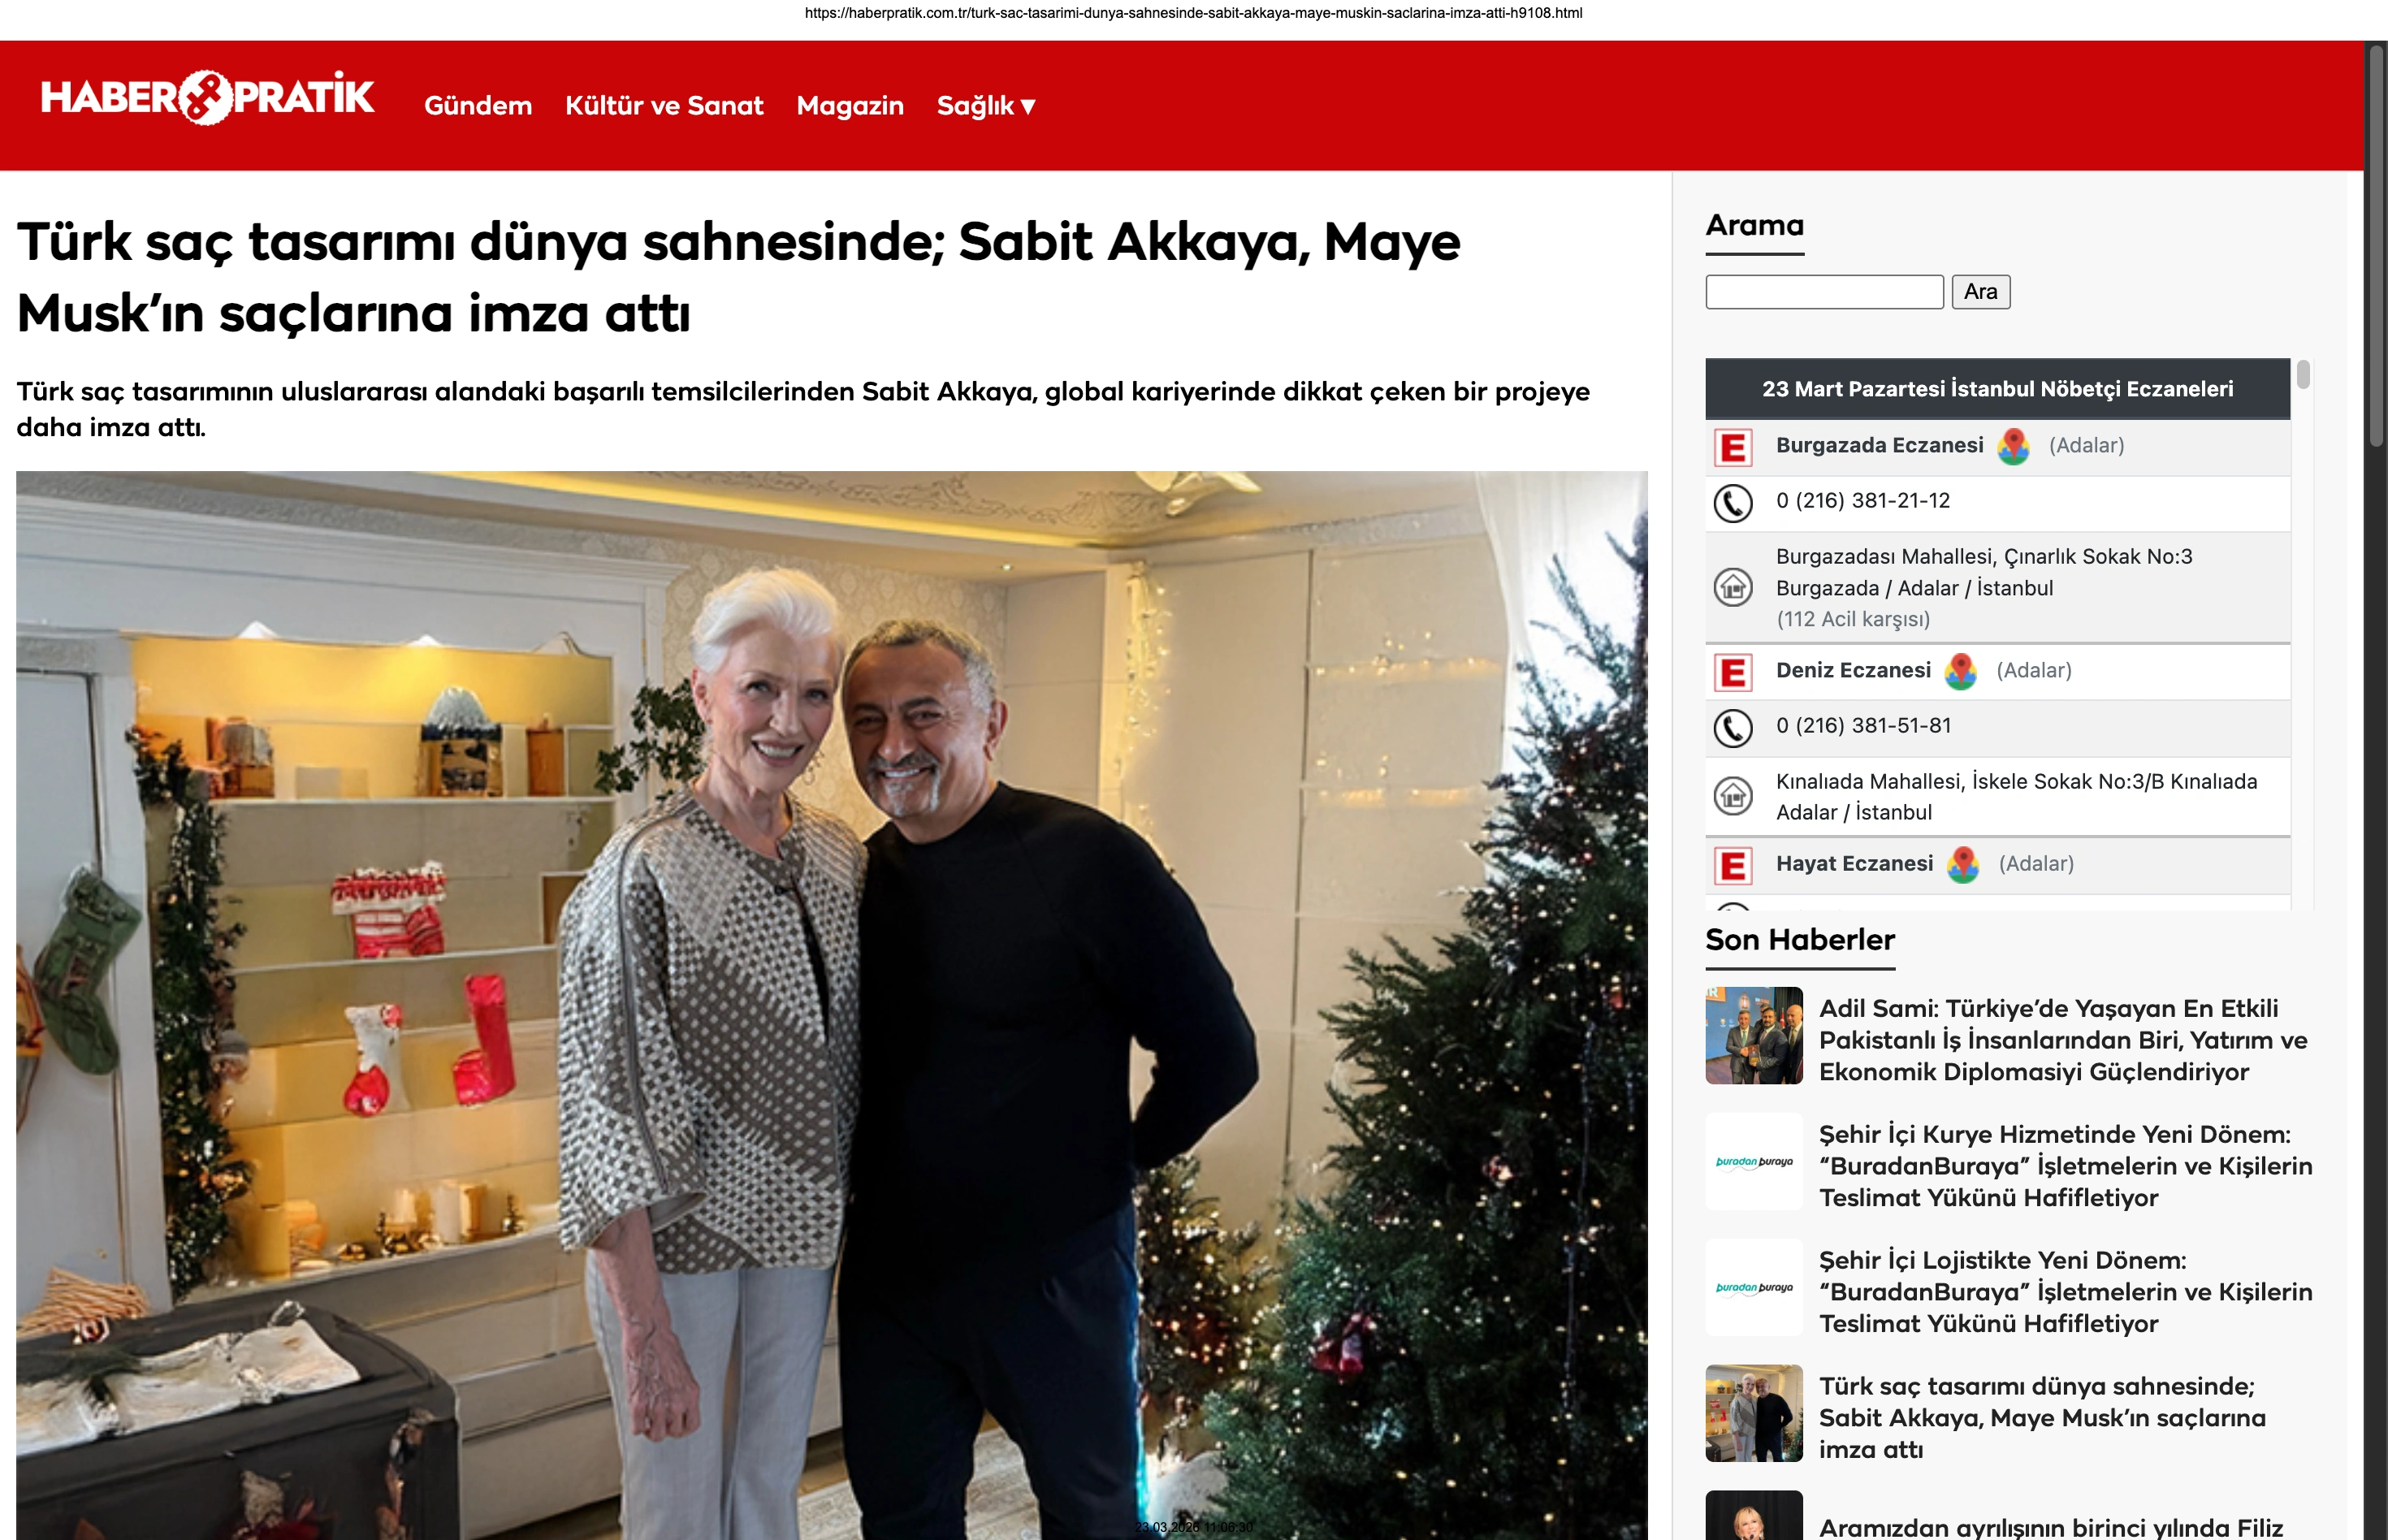Click the Ara search button
Viewport: 2388px width, 1540px height.
coord(1980,292)
